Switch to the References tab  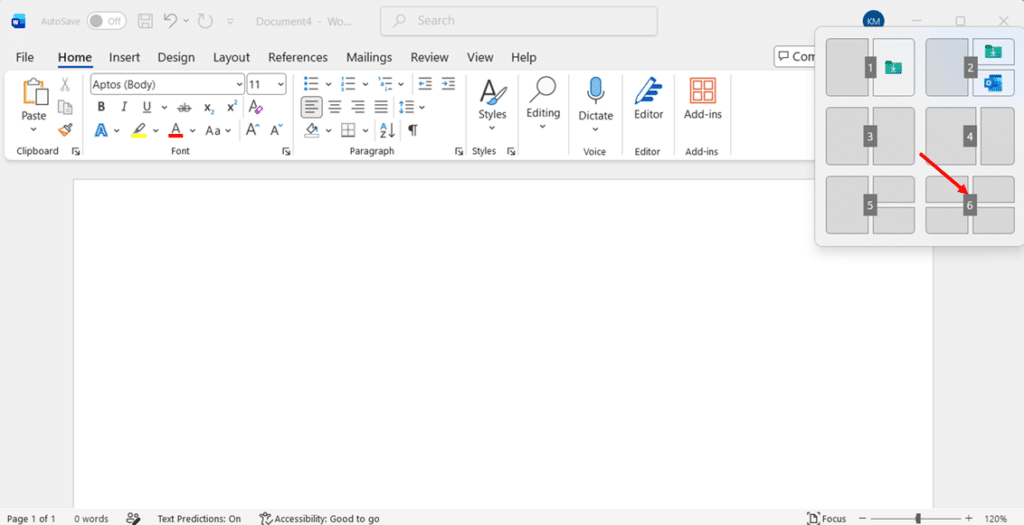tap(298, 57)
